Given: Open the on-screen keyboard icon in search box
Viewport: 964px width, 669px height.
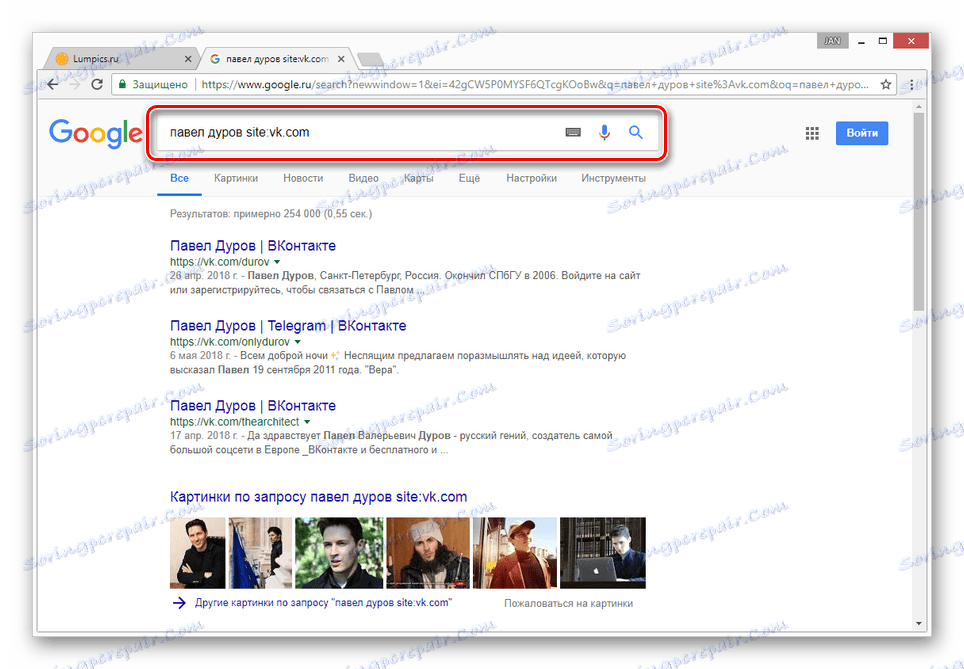Looking at the screenshot, I should click(573, 132).
